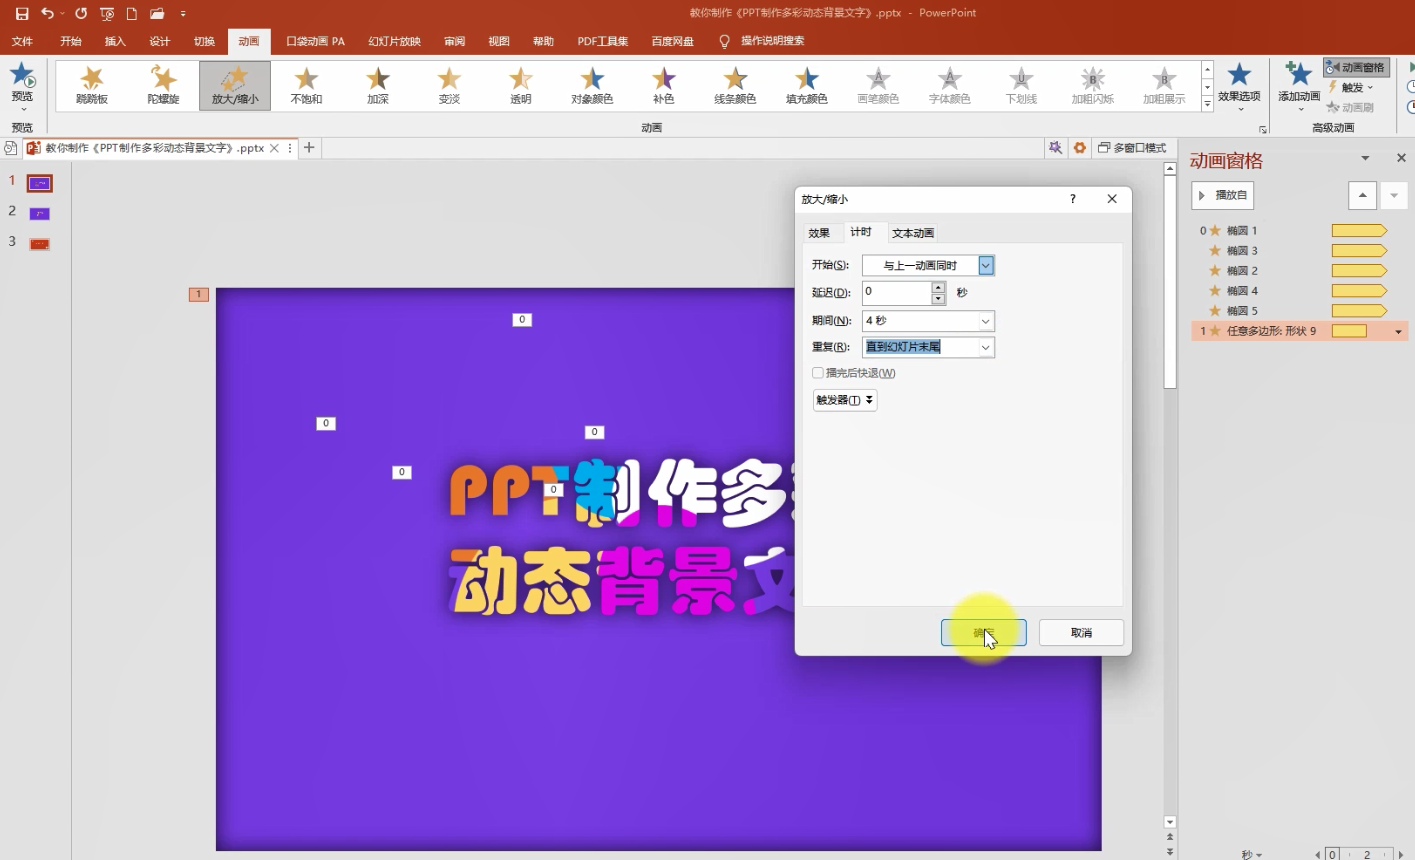1415x860 pixels.
Task: Select the 变淡 lighten animation
Action: (449, 86)
